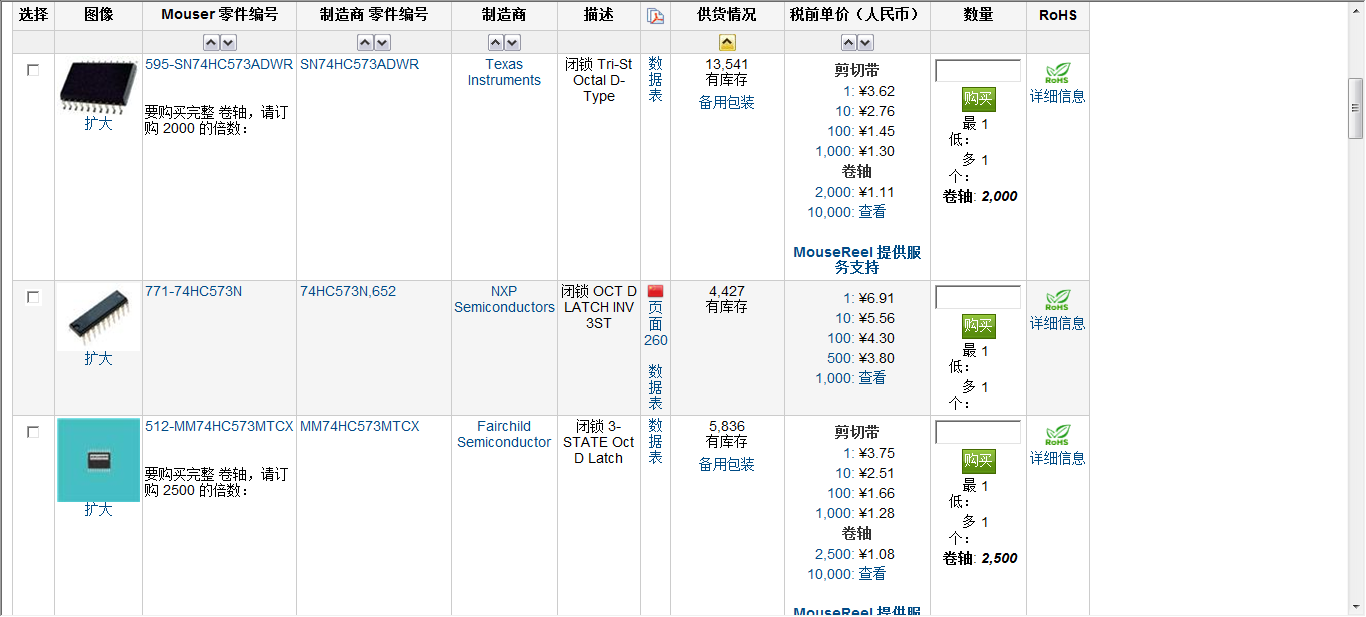This screenshot has width=1366, height=617.
Task: Click 查看 for 1,000 quantity in NXP row
Action: pos(872,378)
